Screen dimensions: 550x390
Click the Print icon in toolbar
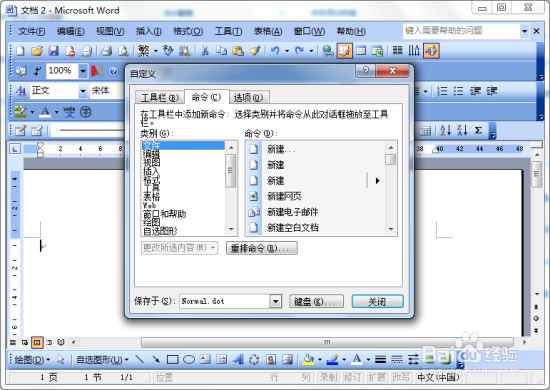[x=107, y=51]
